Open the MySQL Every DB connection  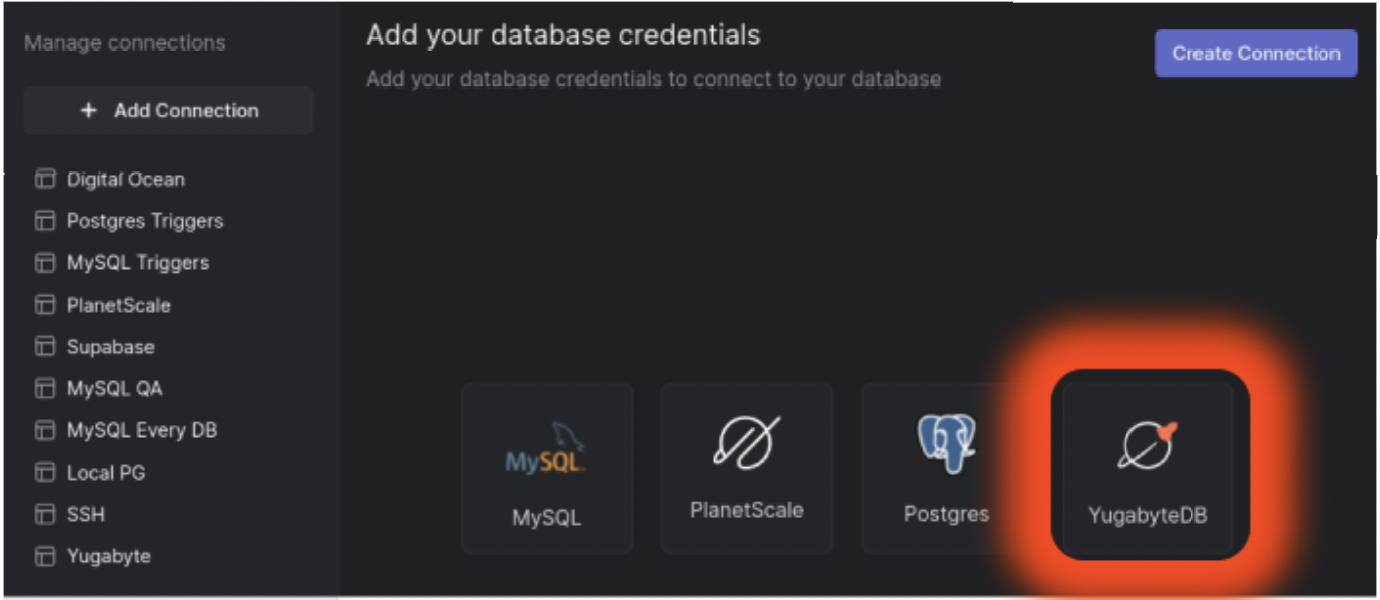pos(140,431)
